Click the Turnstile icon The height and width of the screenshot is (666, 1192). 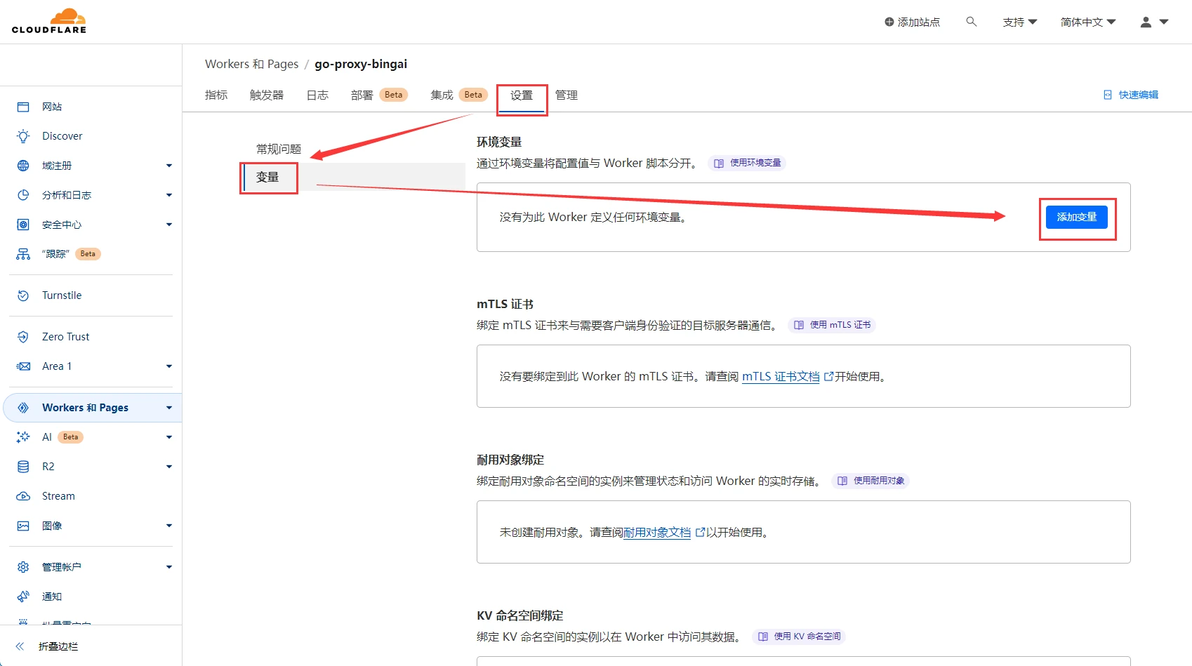pos(24,295)
